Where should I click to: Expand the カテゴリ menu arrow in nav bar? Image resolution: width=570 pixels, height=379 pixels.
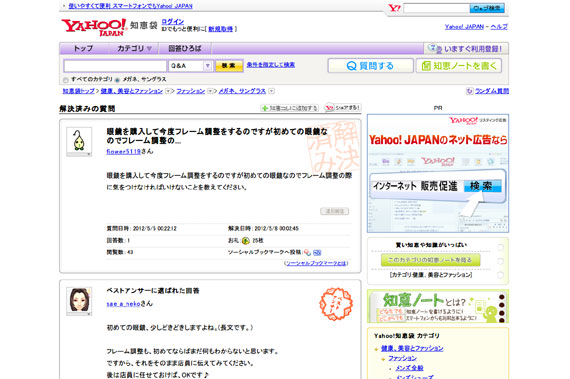pos(149,49)
